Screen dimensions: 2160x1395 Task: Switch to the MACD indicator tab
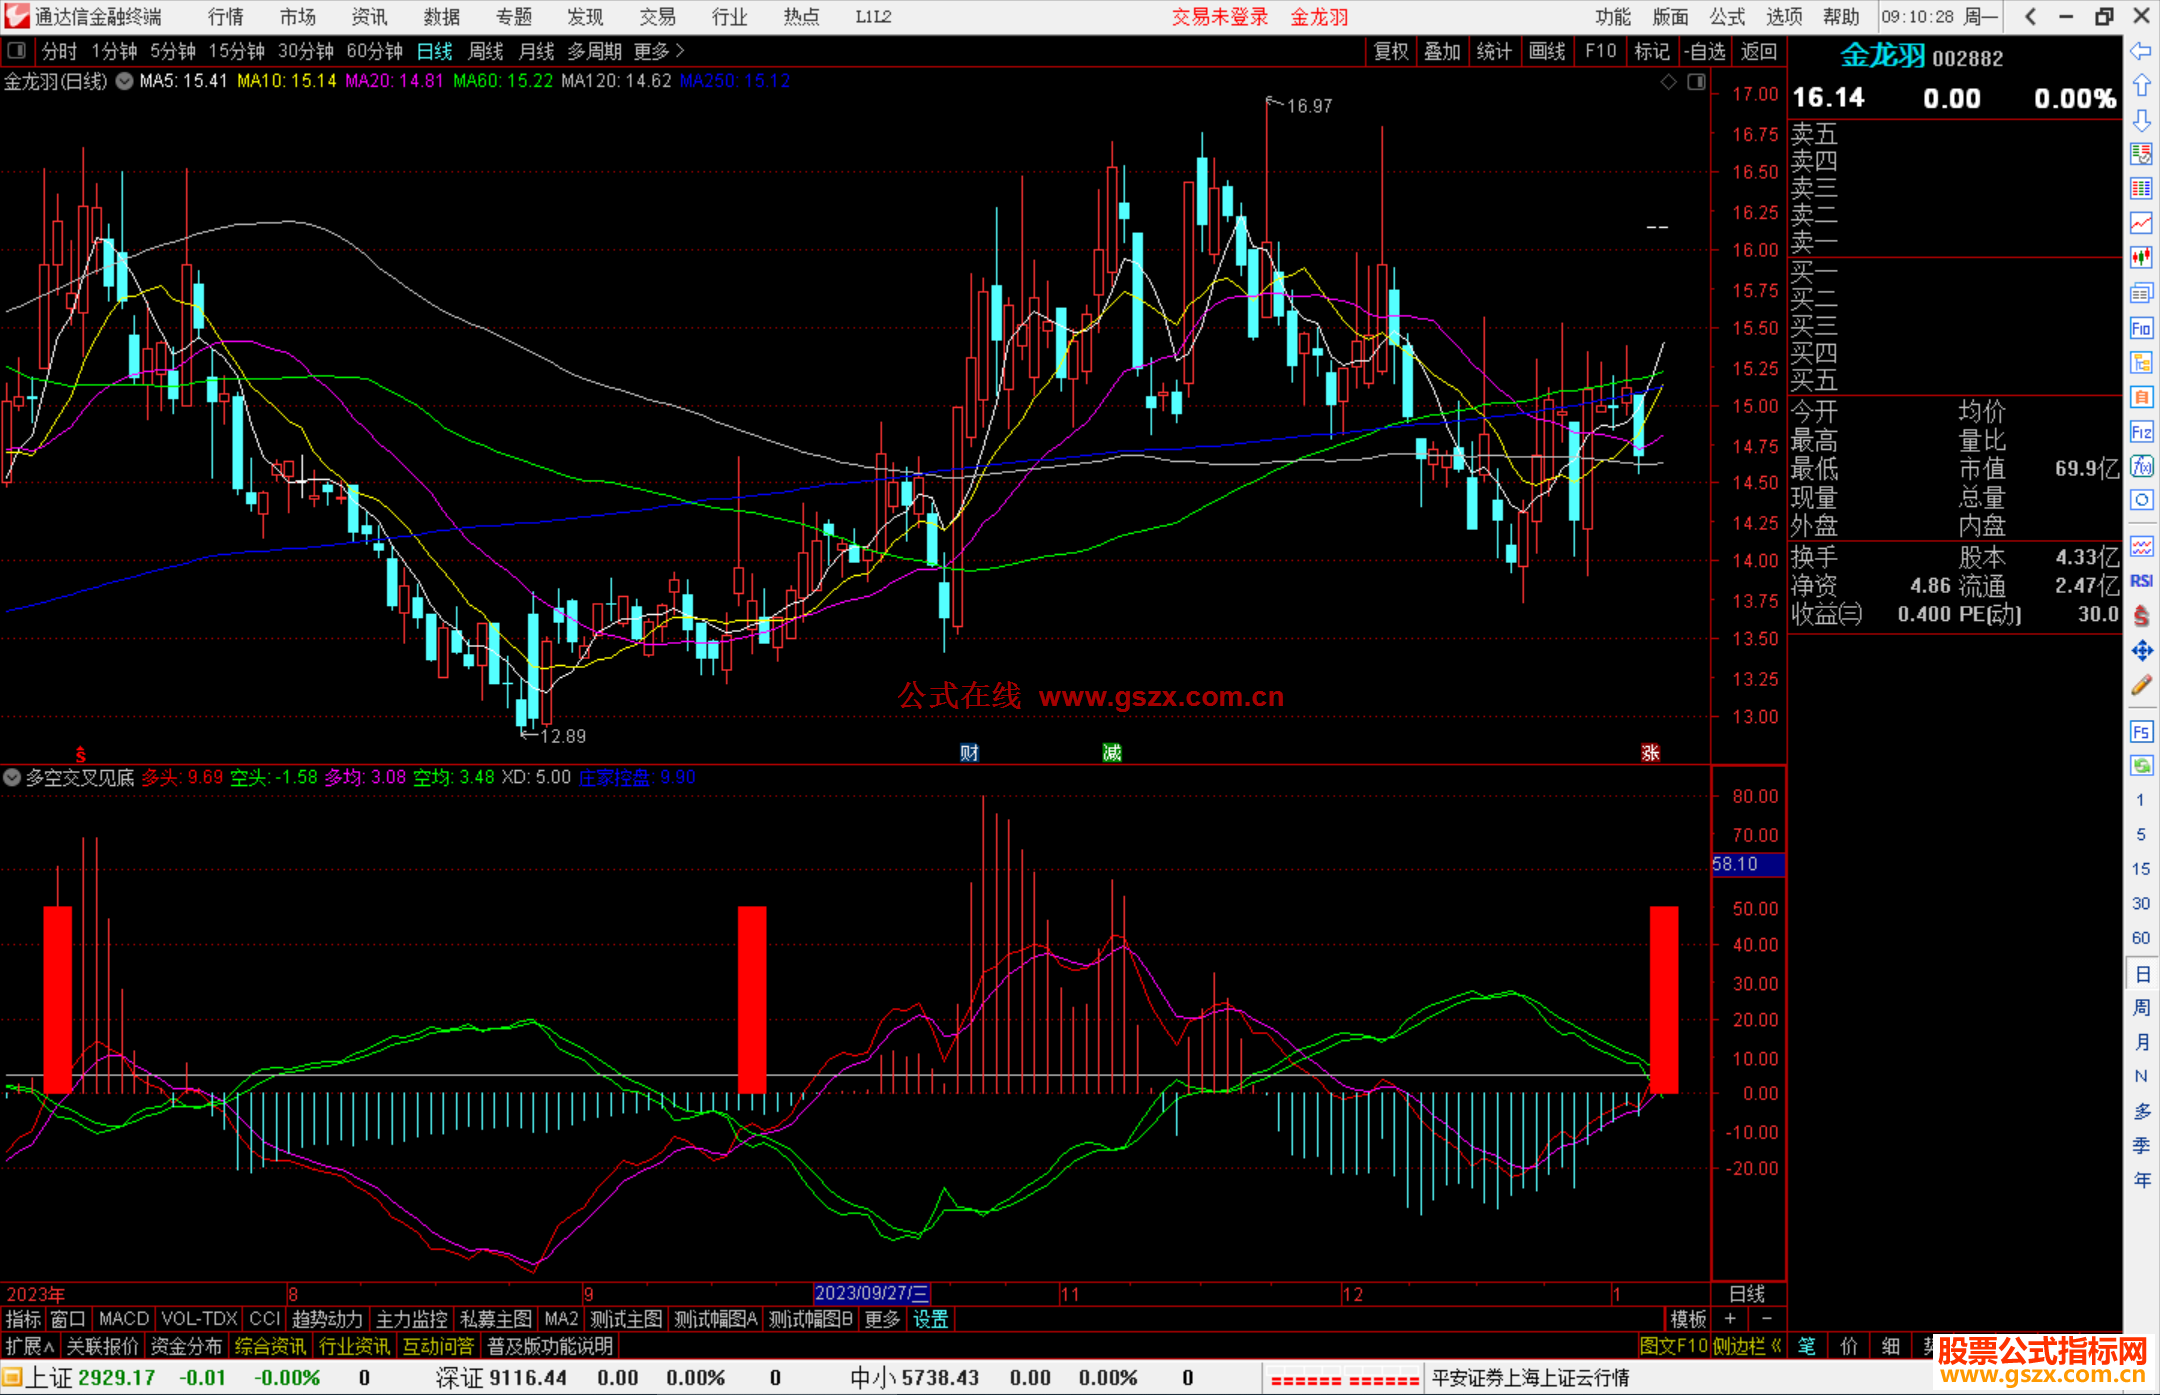123,1319
